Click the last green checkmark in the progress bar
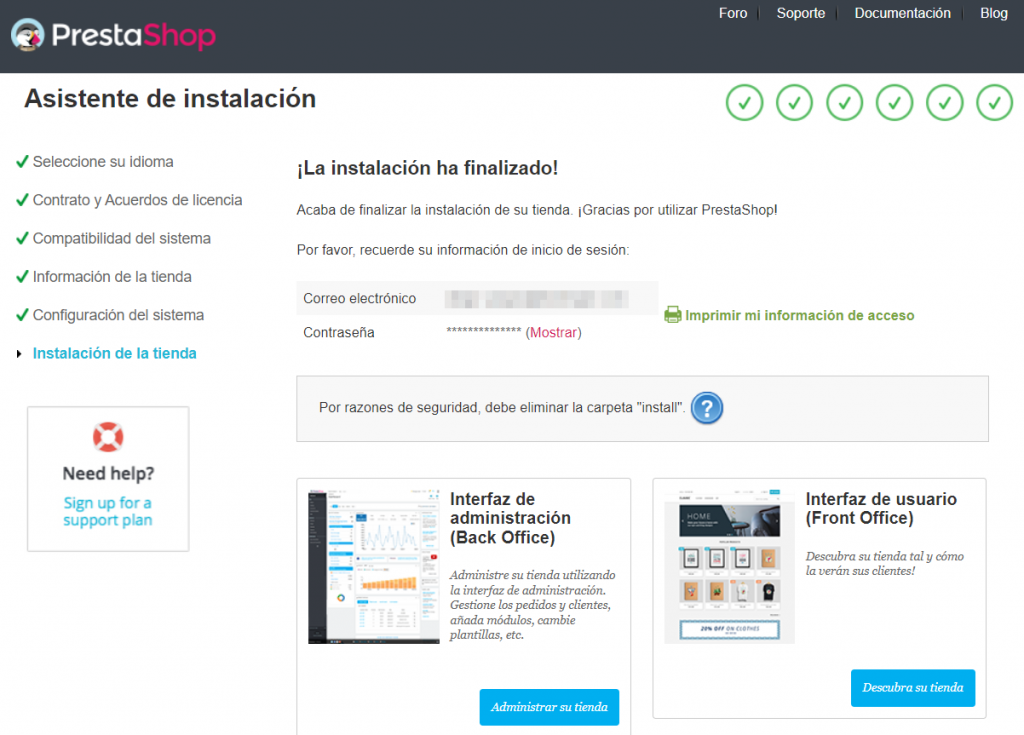1024x735 pixels. (994, 102)
